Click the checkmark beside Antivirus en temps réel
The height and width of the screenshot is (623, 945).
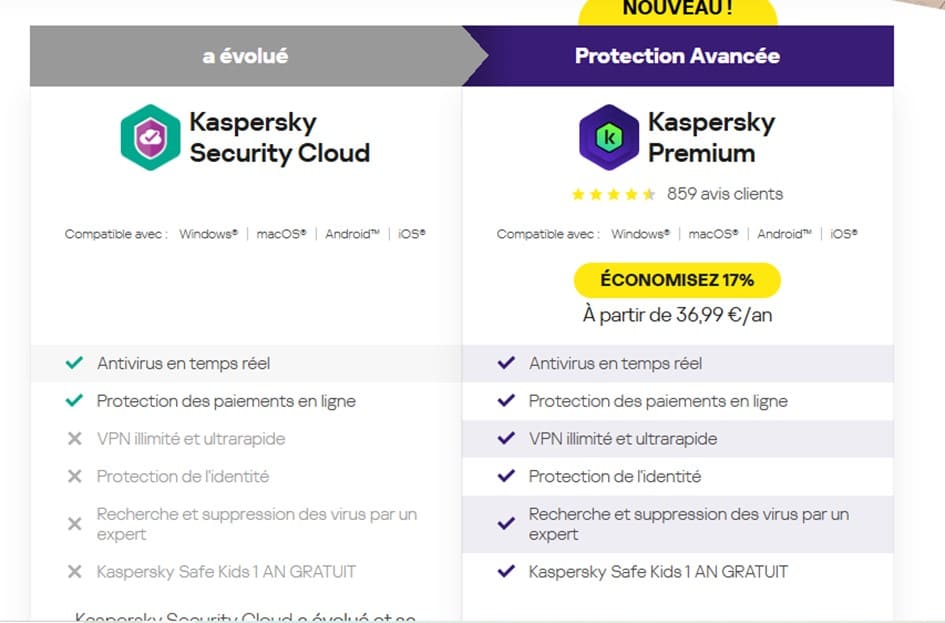coord(73,364)
